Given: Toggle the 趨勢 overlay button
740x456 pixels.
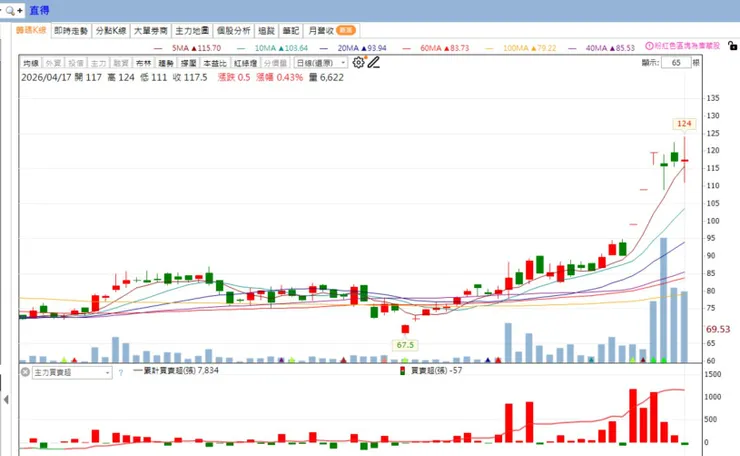Looking at the screenshot, I should coord(166,63).
